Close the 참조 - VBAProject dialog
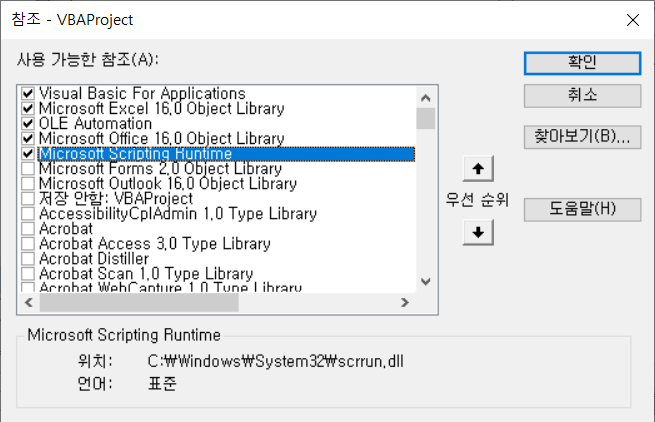The image size is (655, 422). 633,20
